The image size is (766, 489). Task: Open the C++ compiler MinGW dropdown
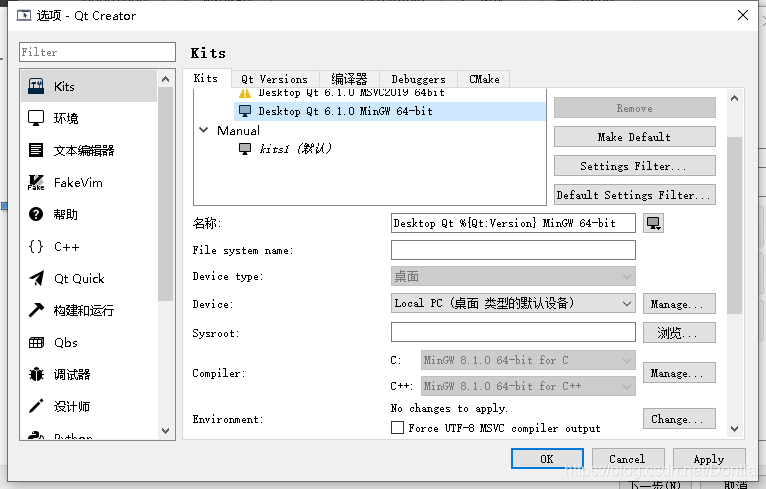(528, 386)
